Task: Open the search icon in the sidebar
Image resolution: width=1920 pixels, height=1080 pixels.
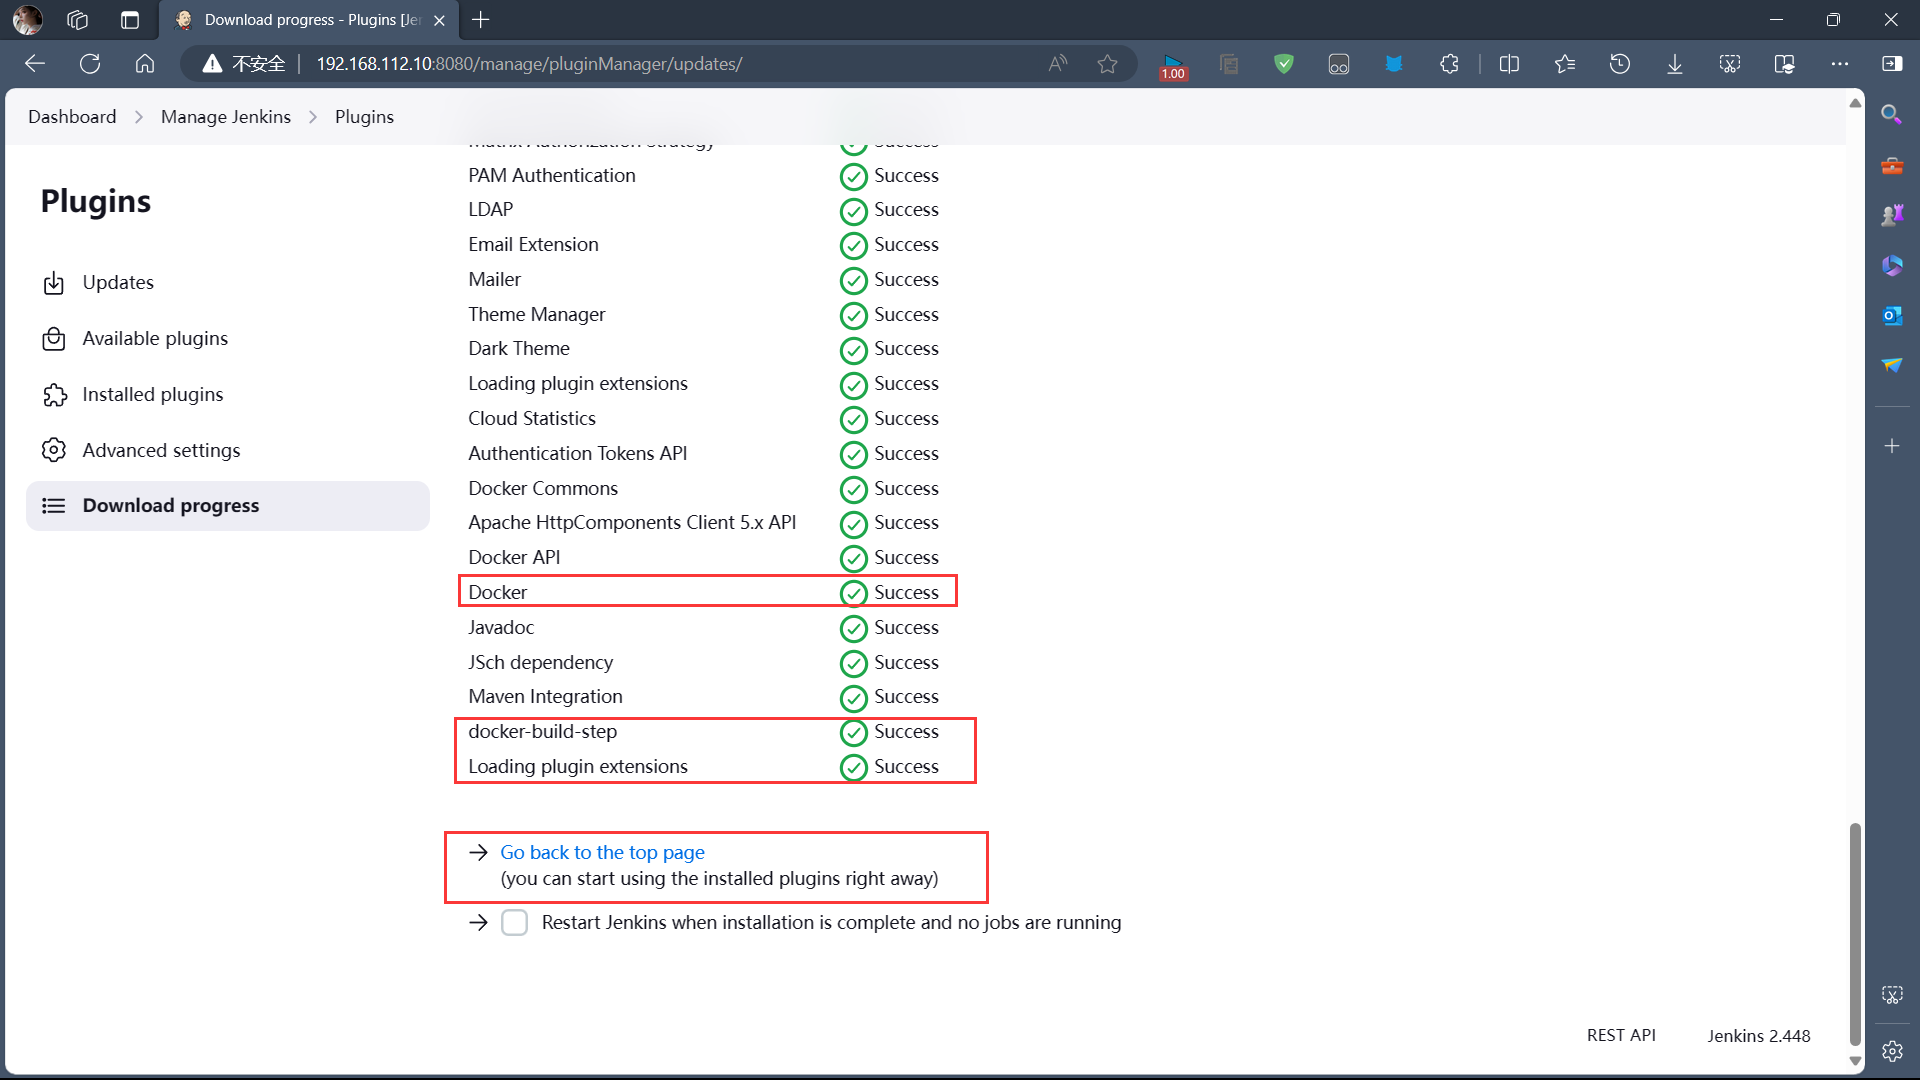Action: 1890,115
